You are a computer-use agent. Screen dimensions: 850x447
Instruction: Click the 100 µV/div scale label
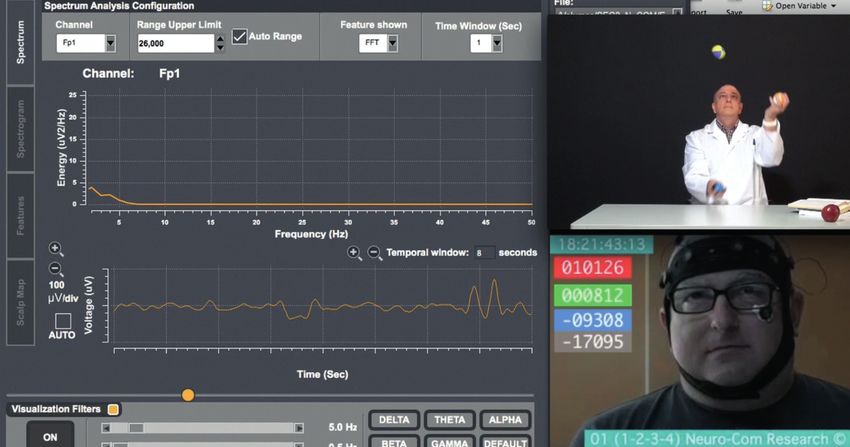63,291
